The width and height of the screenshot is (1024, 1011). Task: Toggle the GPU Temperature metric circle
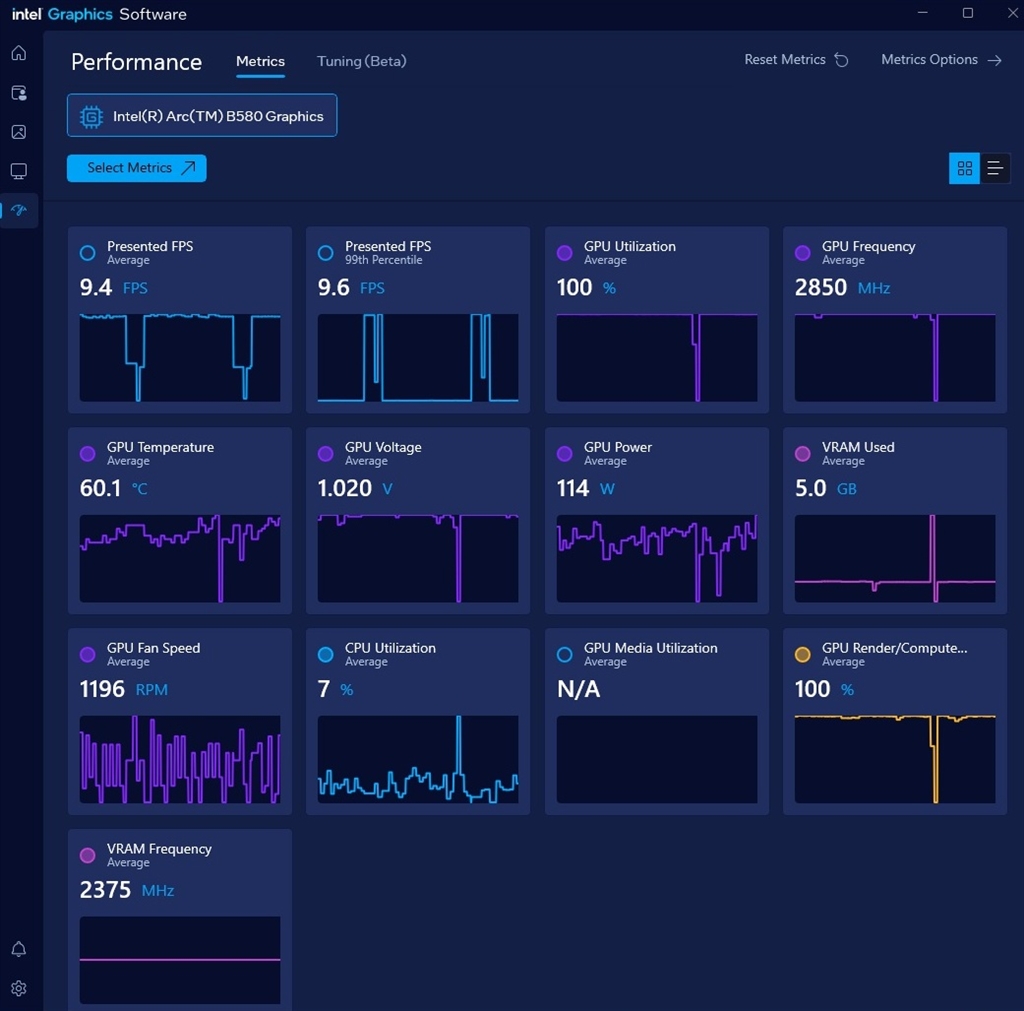tap(88, 454)
